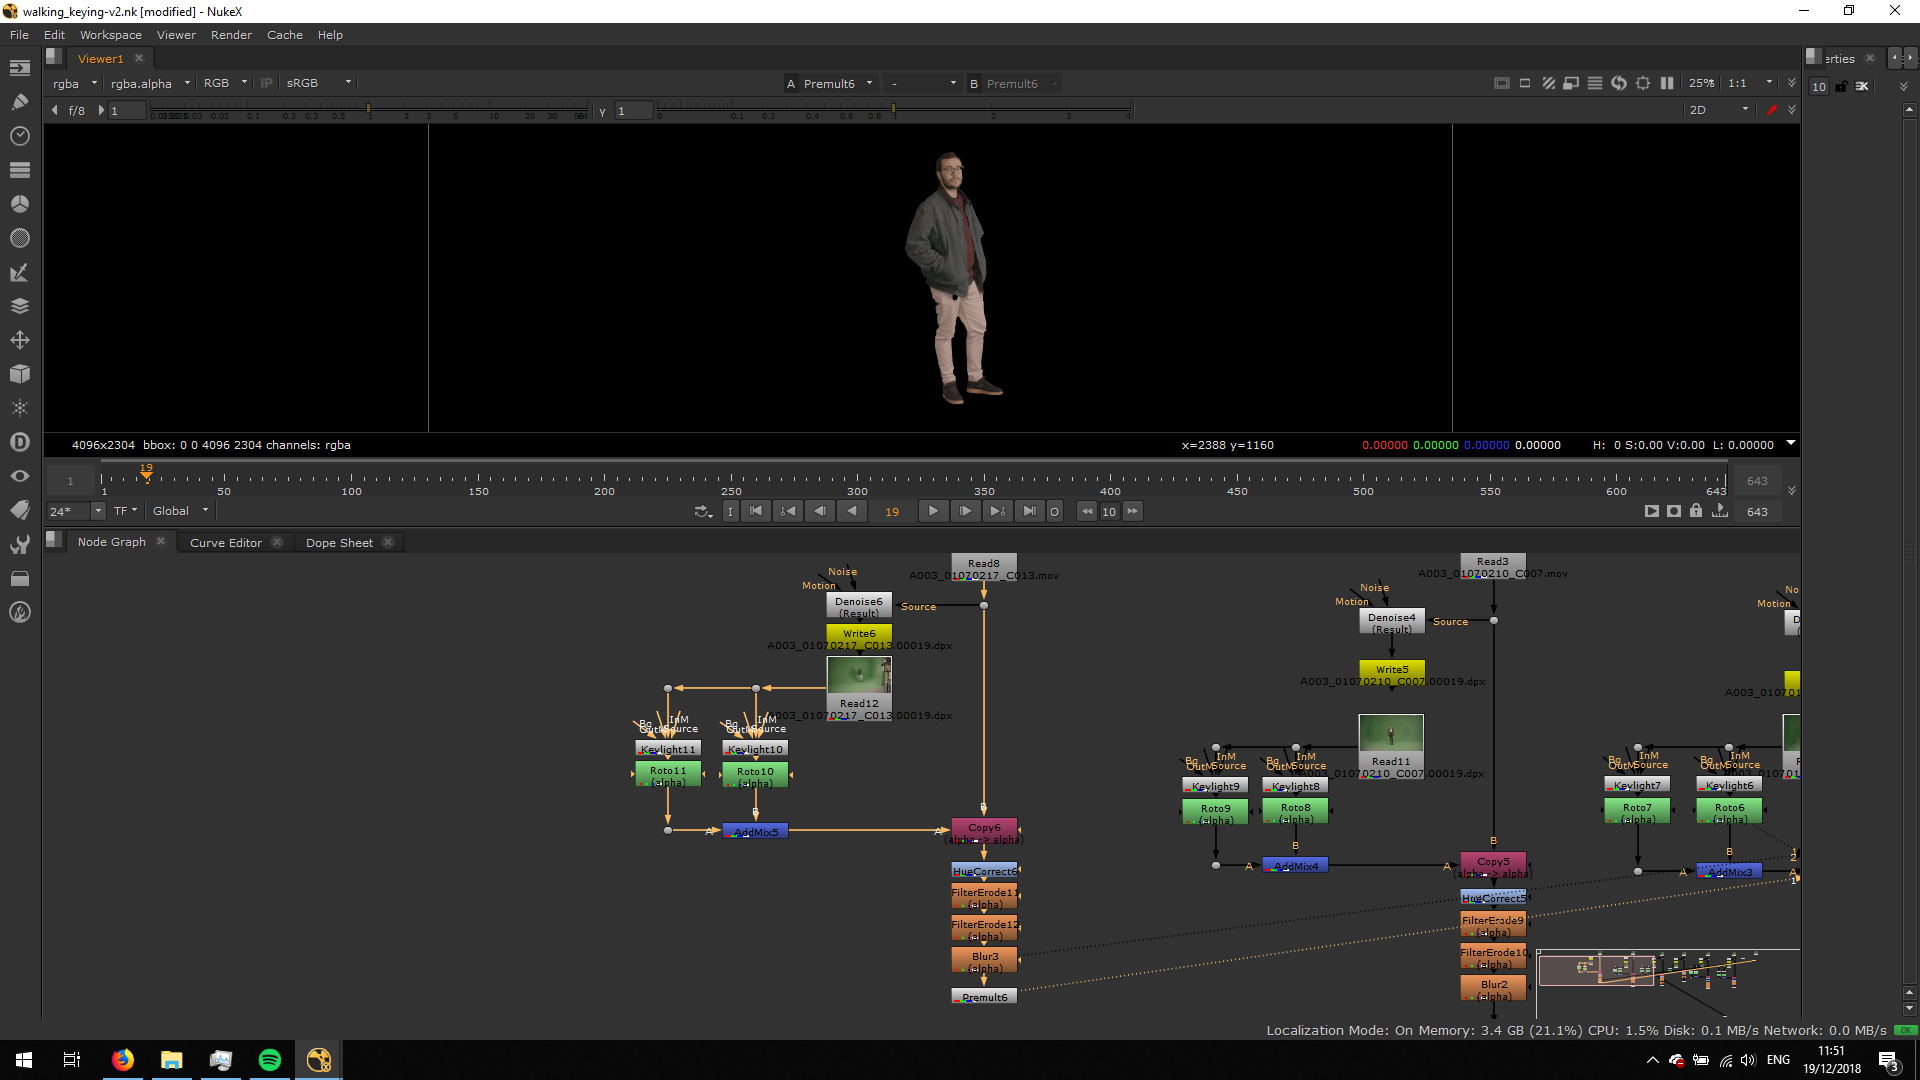The height and width of the screenshot is (1080, 1920).
Task: Open Spotify from the Windows taskbar
Action: coord(270,1060)
